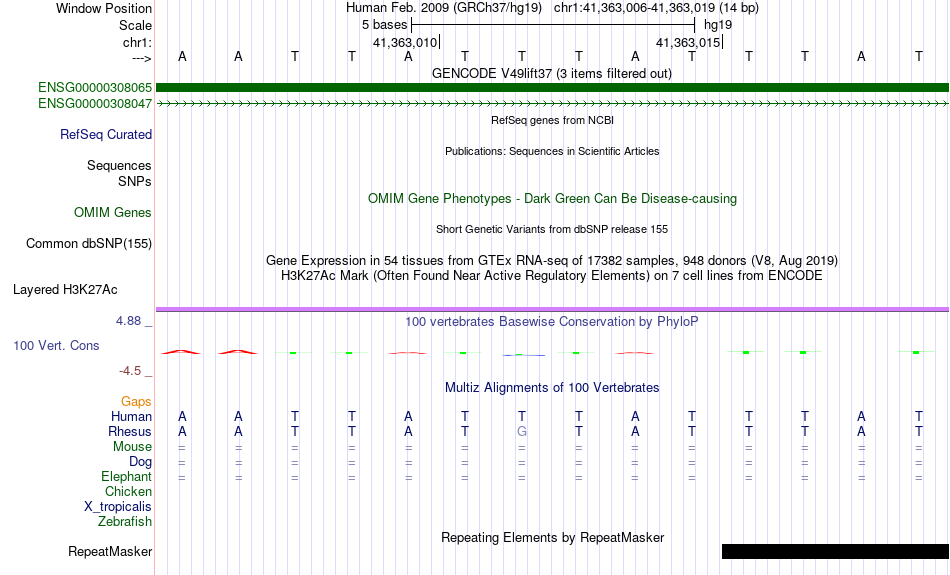Click the Gaps row label
The height and width of the screenshot is (575, 950).
click(136, 402)
